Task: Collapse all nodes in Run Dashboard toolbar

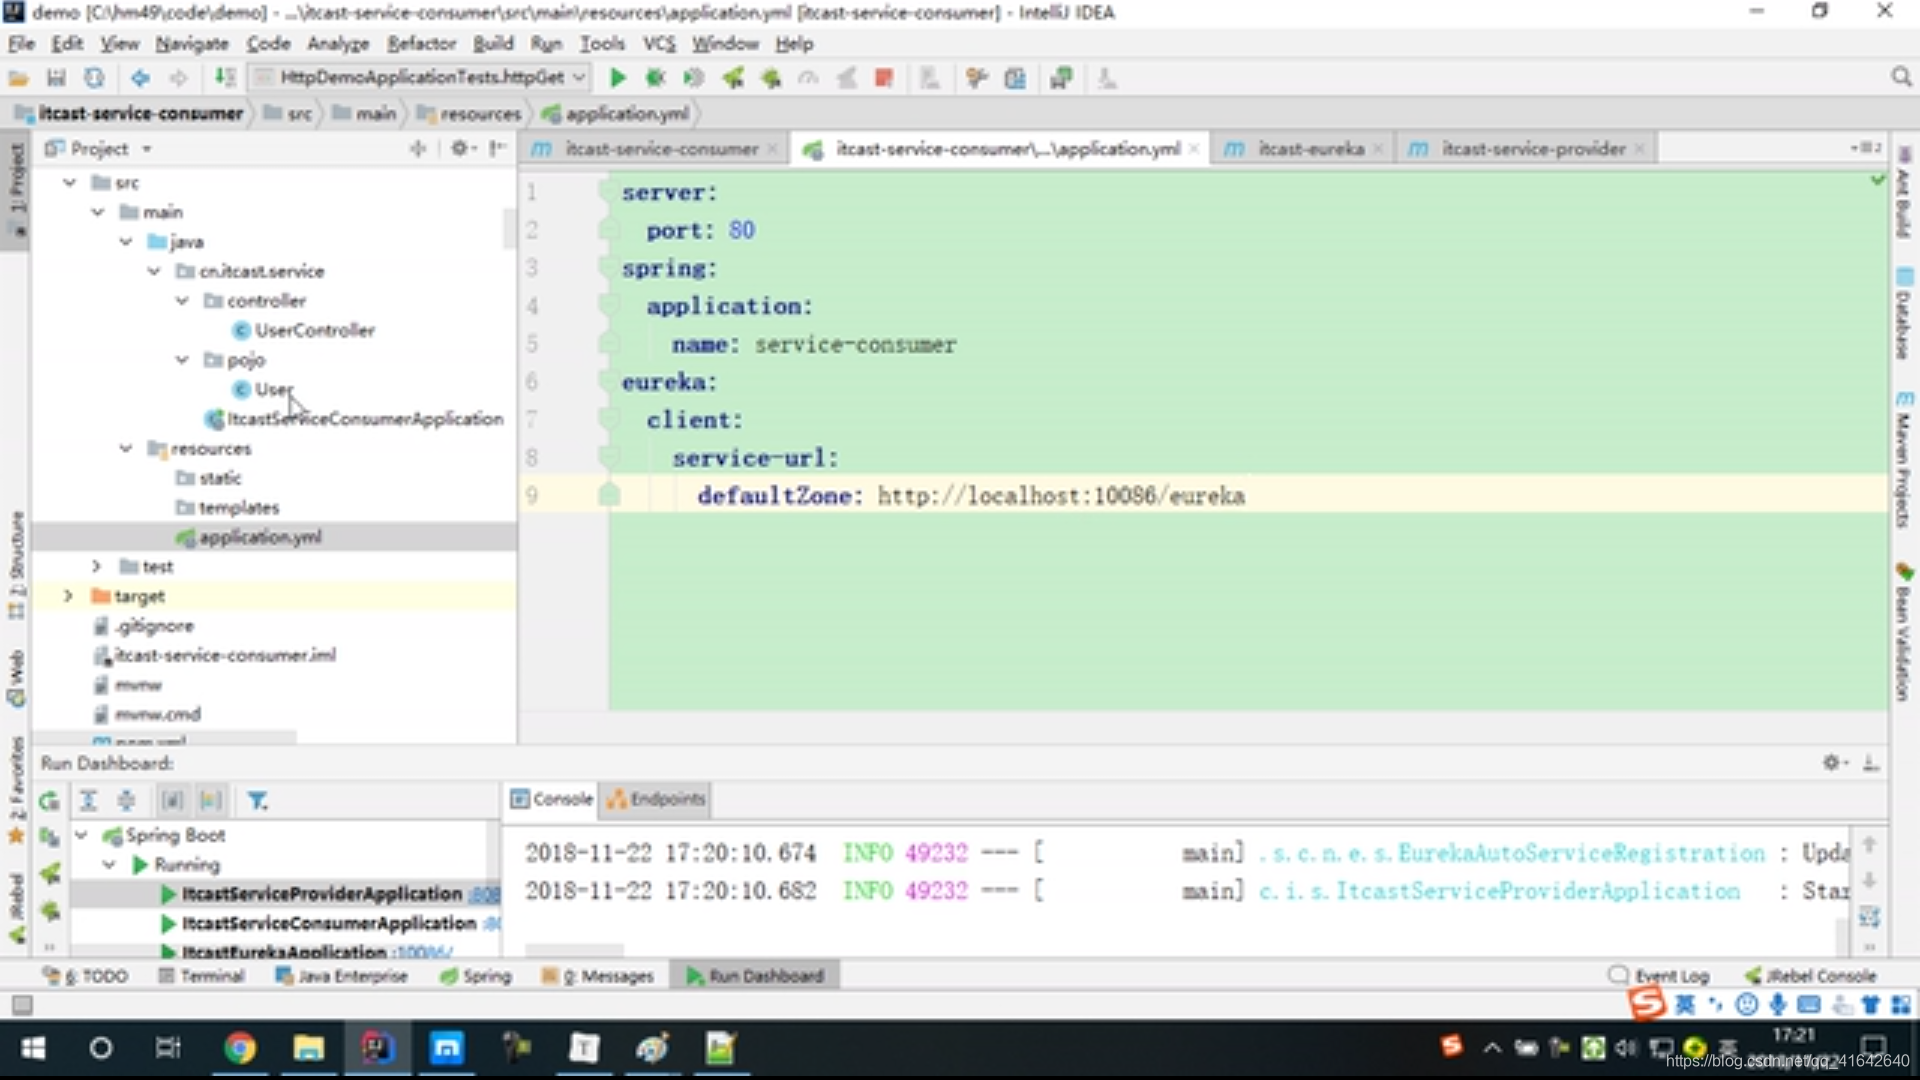Action: [x=126, y=801]
